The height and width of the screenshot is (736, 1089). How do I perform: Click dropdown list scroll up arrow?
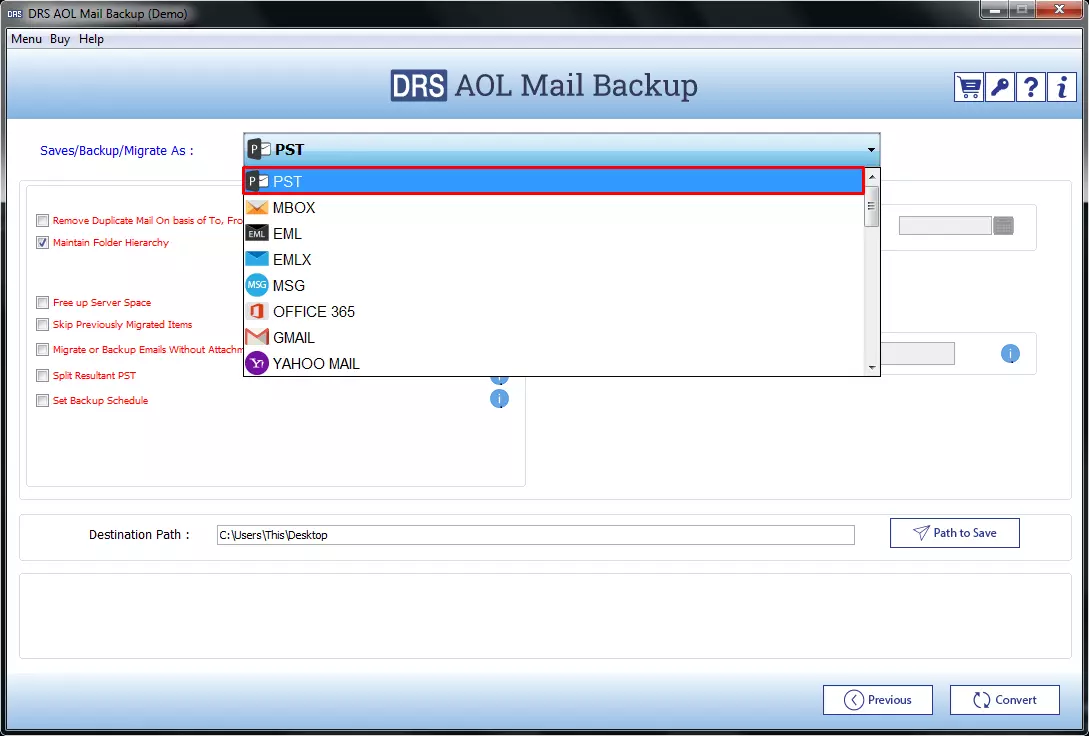tap(872, 177)
